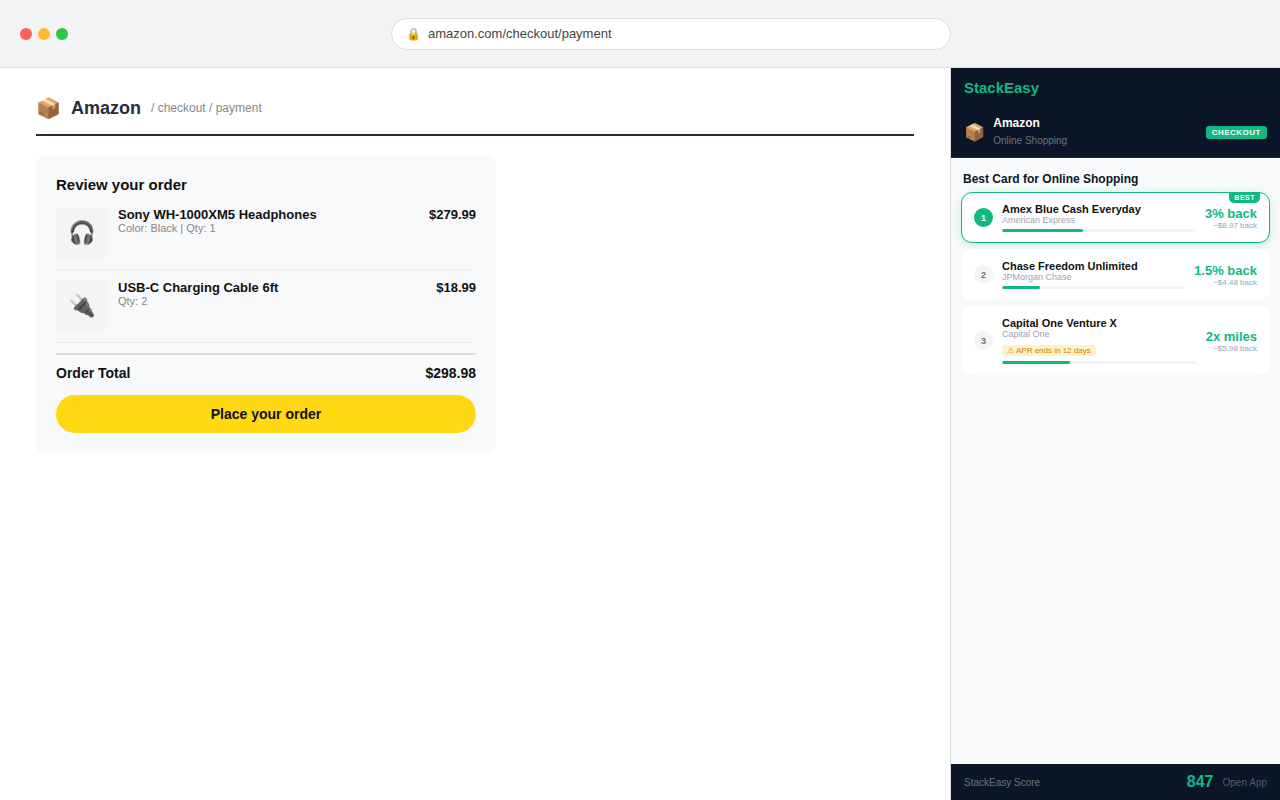Image resolution: width=1280 pixels, height=800 pixels.
Task: Click the Amazon package logo icon
Action: click(48, 108)
